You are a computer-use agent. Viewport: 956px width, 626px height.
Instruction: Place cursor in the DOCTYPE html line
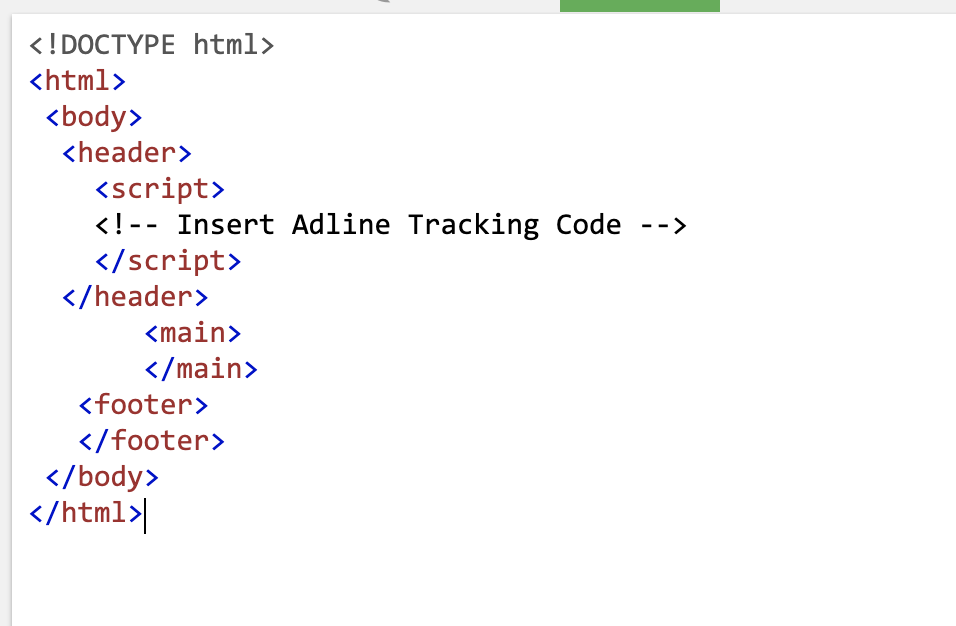coord(152,45)
